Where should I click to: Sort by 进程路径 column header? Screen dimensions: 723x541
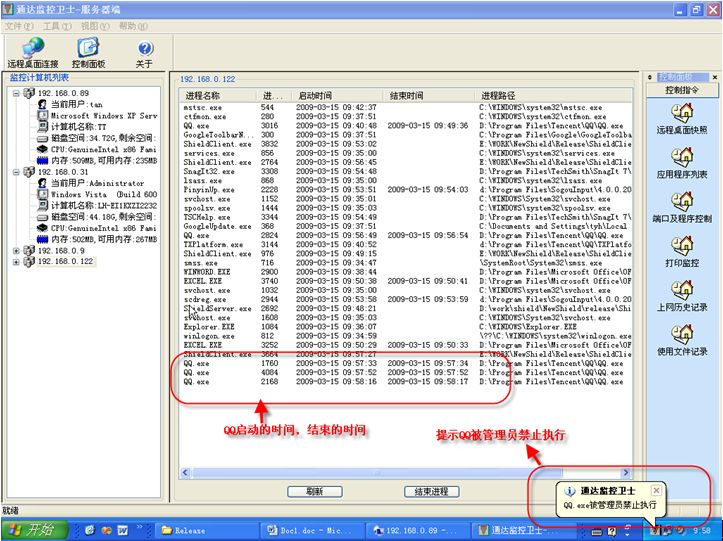pyautogui.click(x=553, y=96)
